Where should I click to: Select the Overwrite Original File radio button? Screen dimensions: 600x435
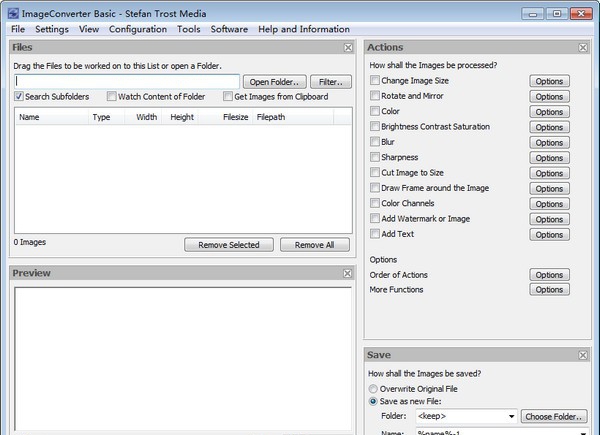click(375, 387)
